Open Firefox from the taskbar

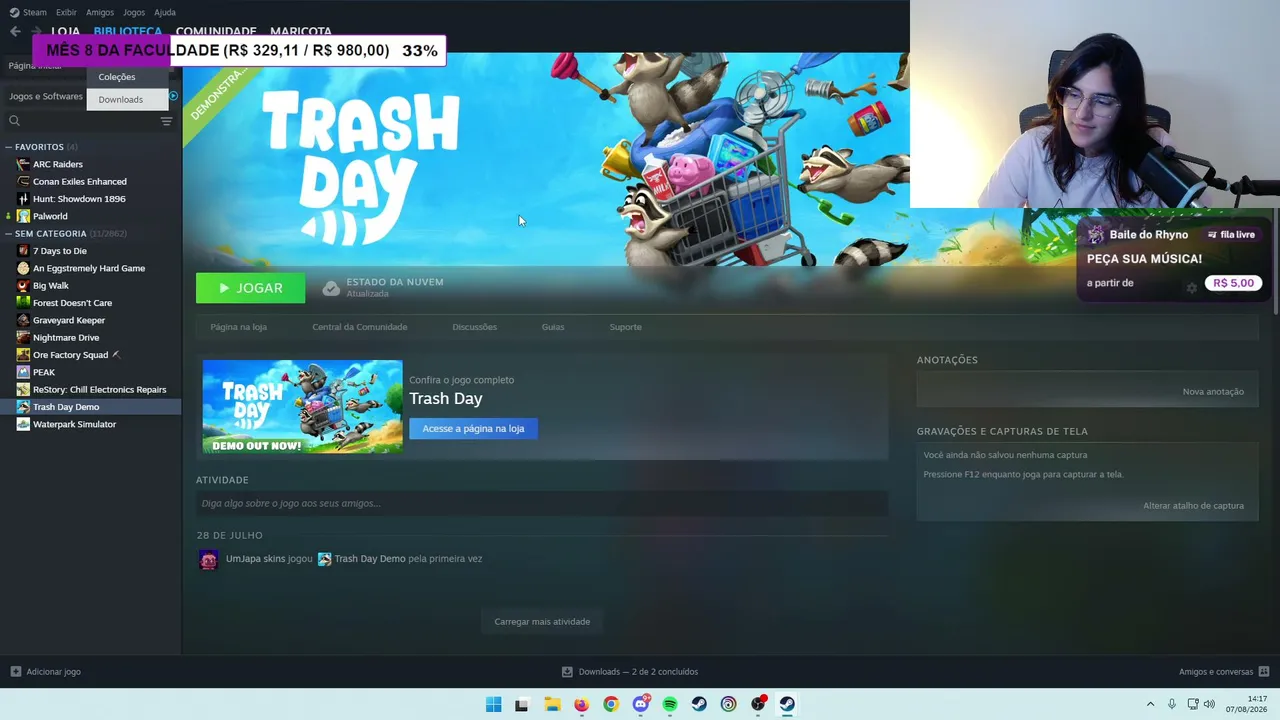(581, 704)
